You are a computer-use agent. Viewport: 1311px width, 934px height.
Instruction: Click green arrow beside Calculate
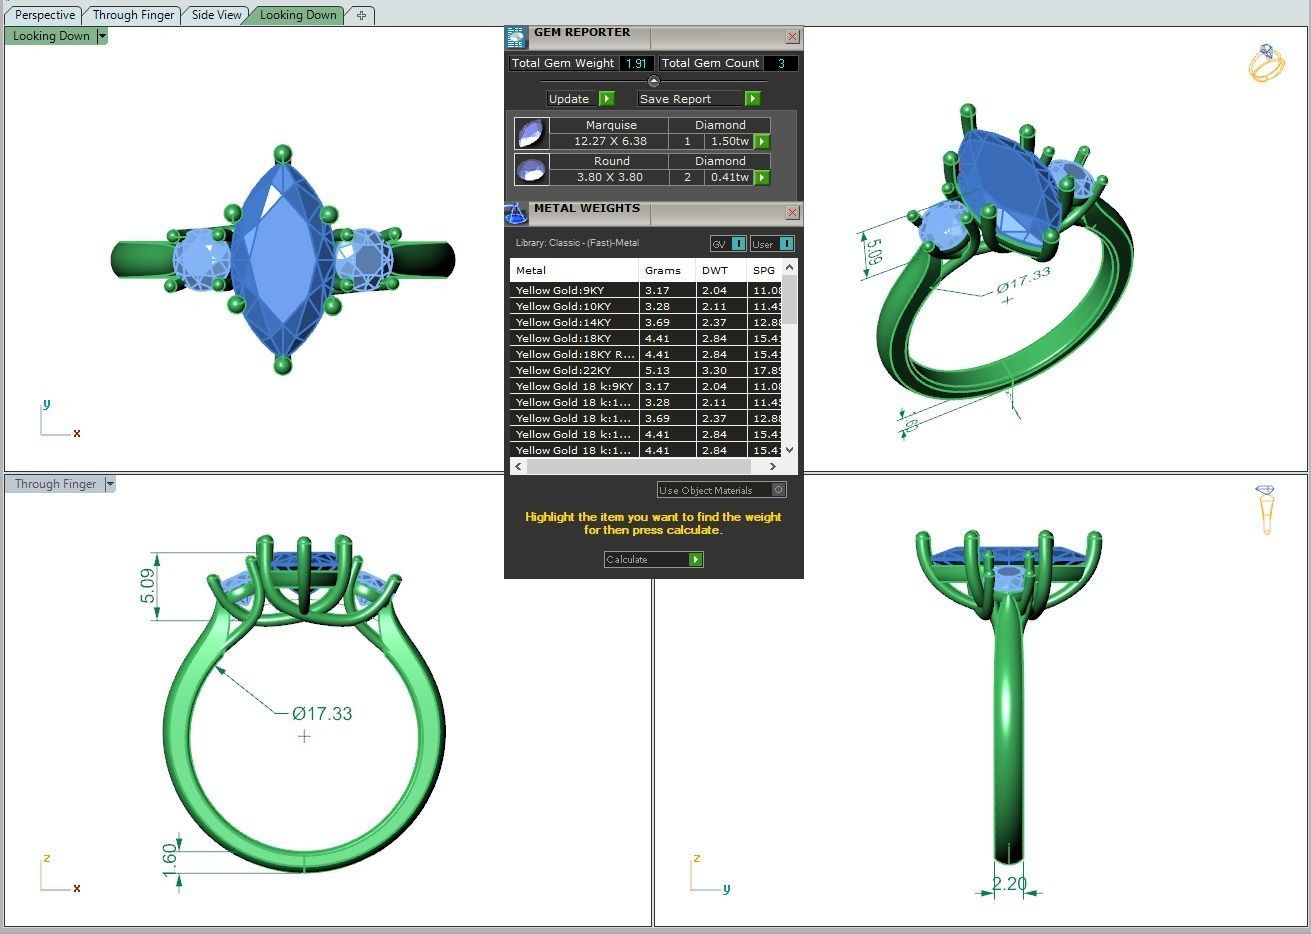point(695,559)
